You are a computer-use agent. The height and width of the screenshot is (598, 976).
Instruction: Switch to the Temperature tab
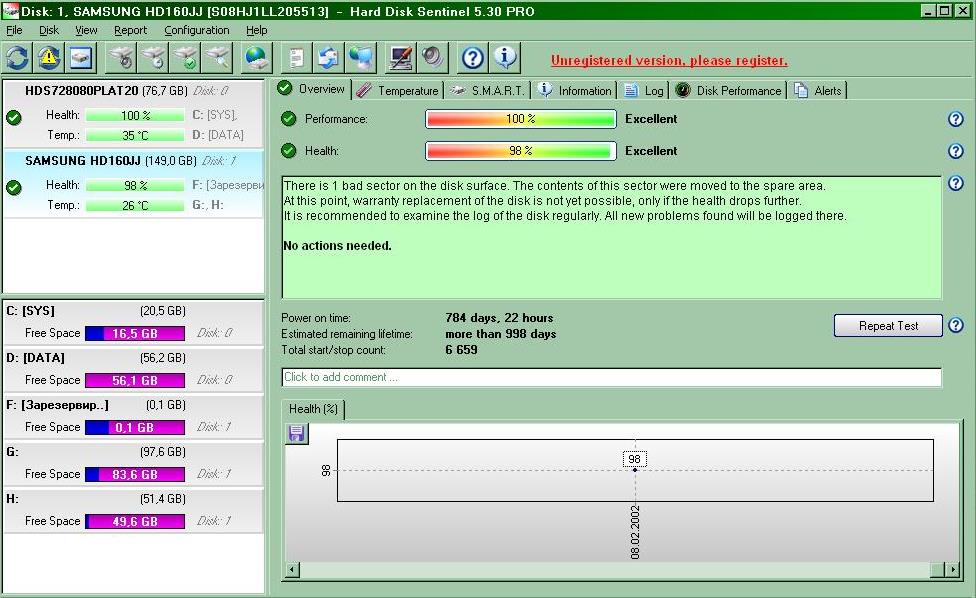[398, 91]
